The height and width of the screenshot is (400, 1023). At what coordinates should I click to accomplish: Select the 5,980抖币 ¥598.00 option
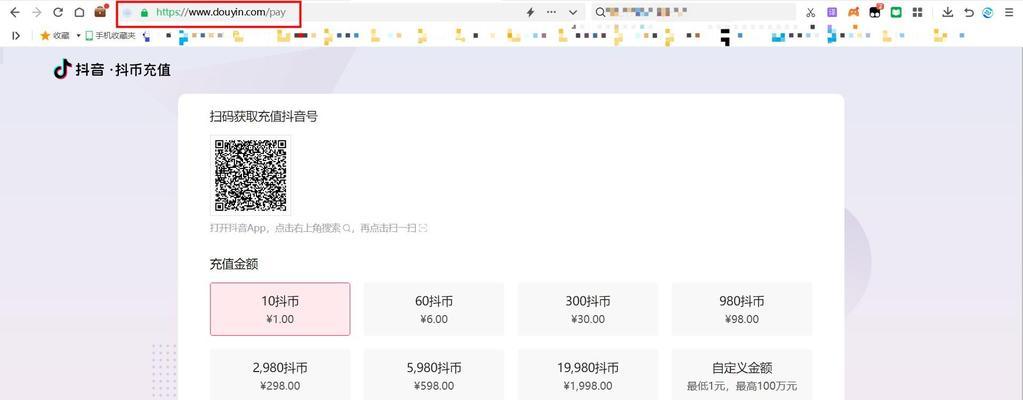[x=434, y=375]
